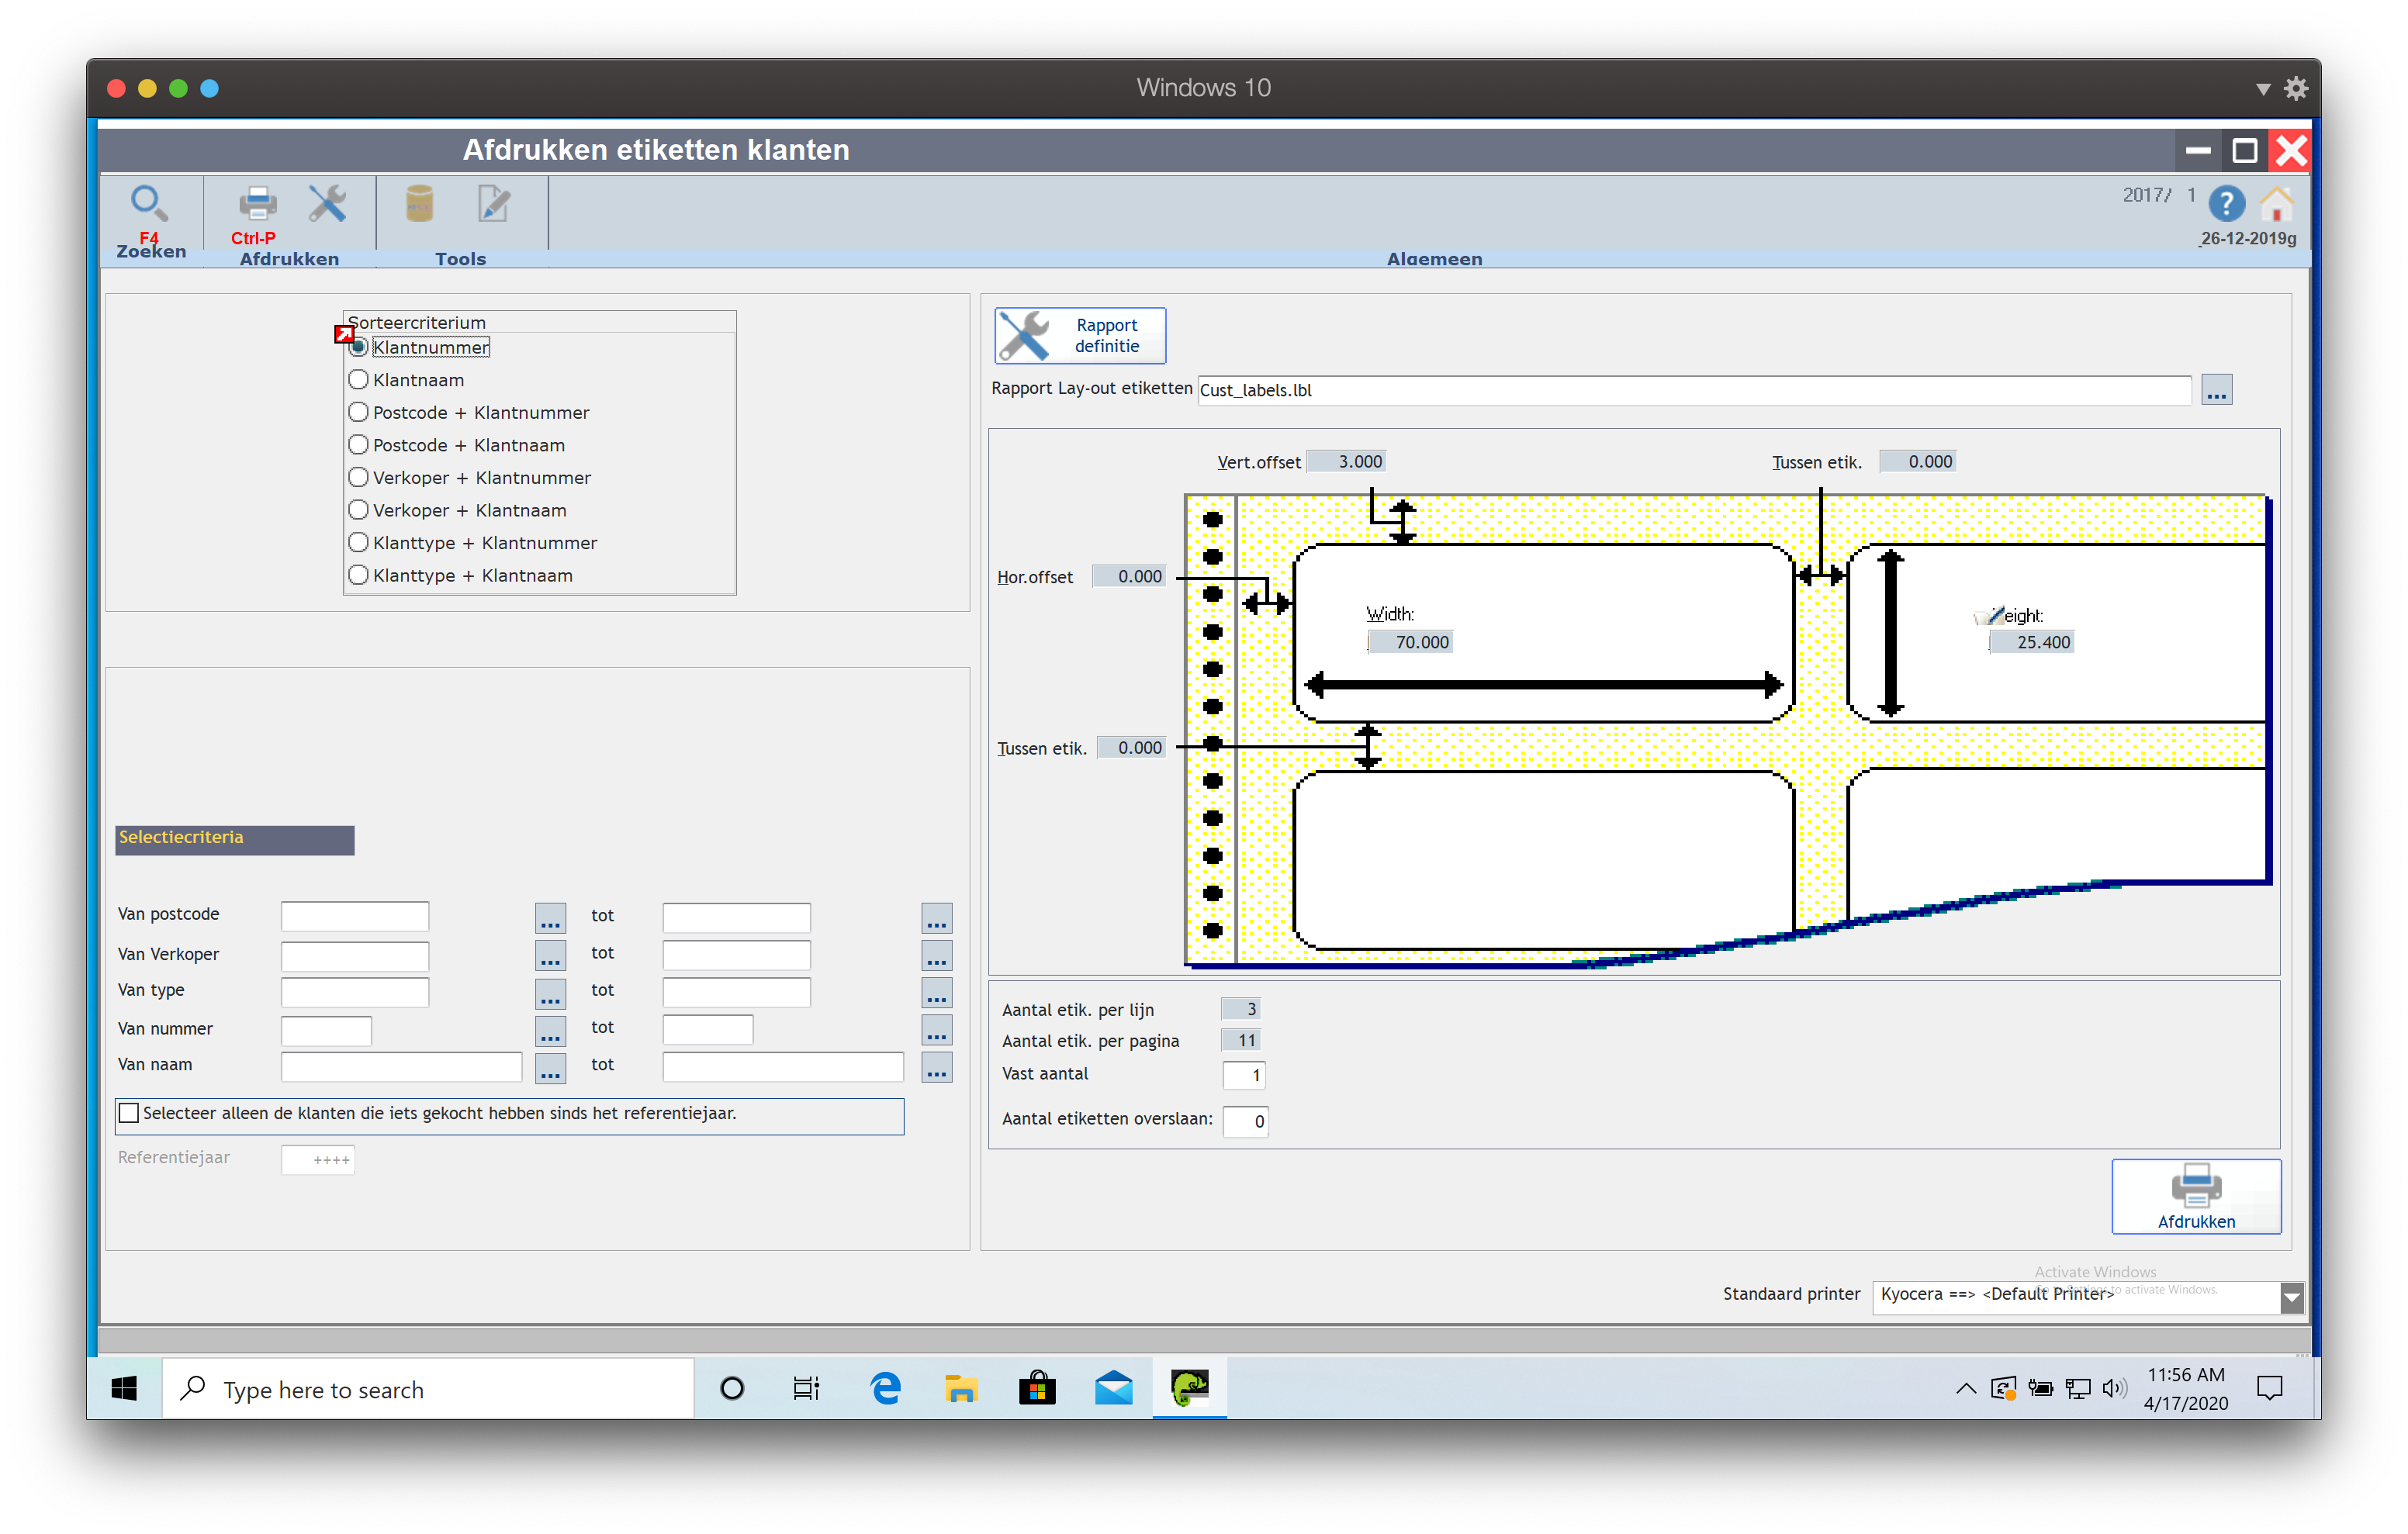The image size is (2408, 1534).
Task: Open the Standaard printer dropdown arrow
Action: tap(2291, 1297)
